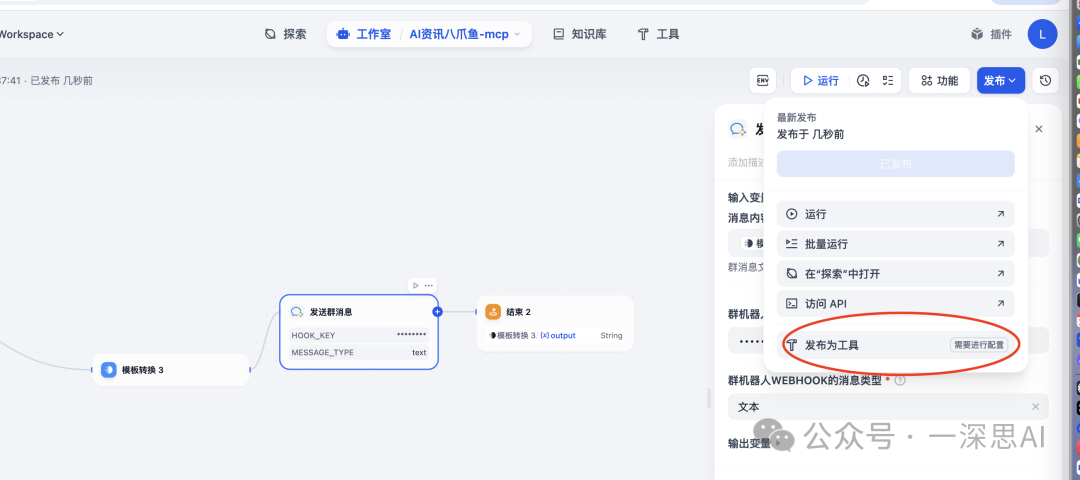Click the 模板转换 3 node icon
Image resolution: width=1080 pixels, height=480 pixels.
pos(109,370)
